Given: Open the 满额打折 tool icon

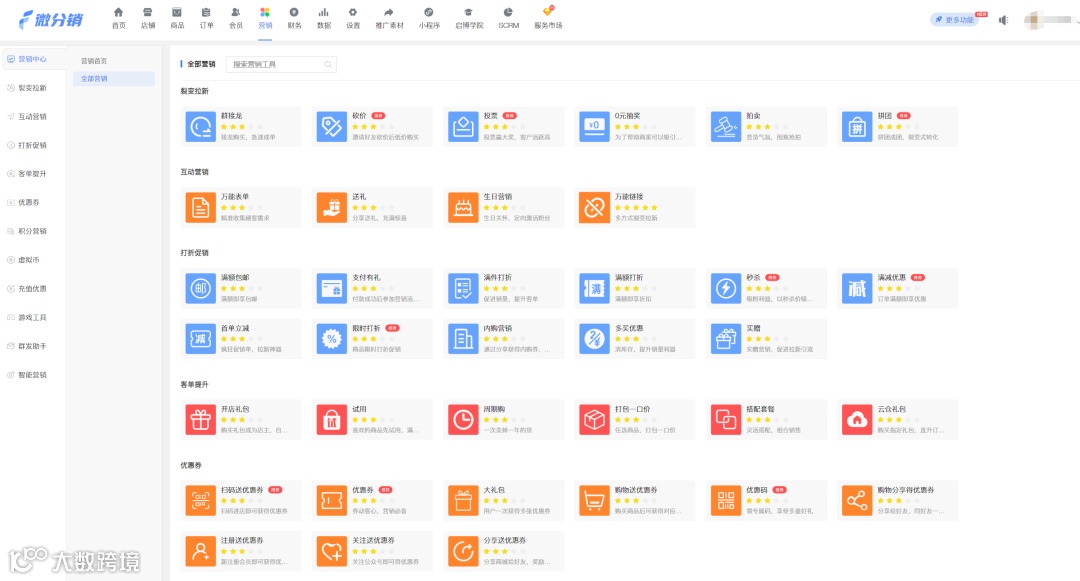Looking at the screenshot, I should pos(594,288).
